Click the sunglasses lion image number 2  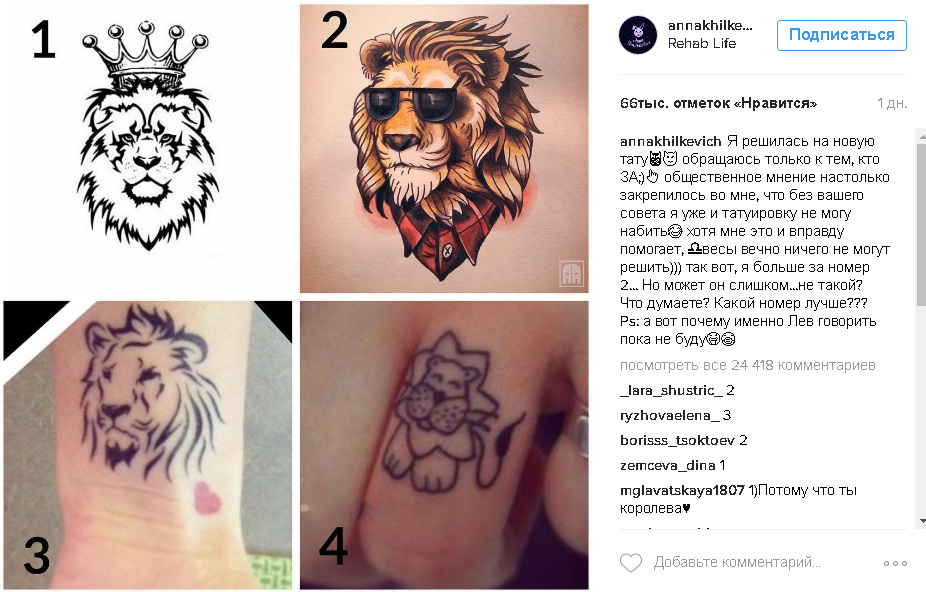[444, 149]
